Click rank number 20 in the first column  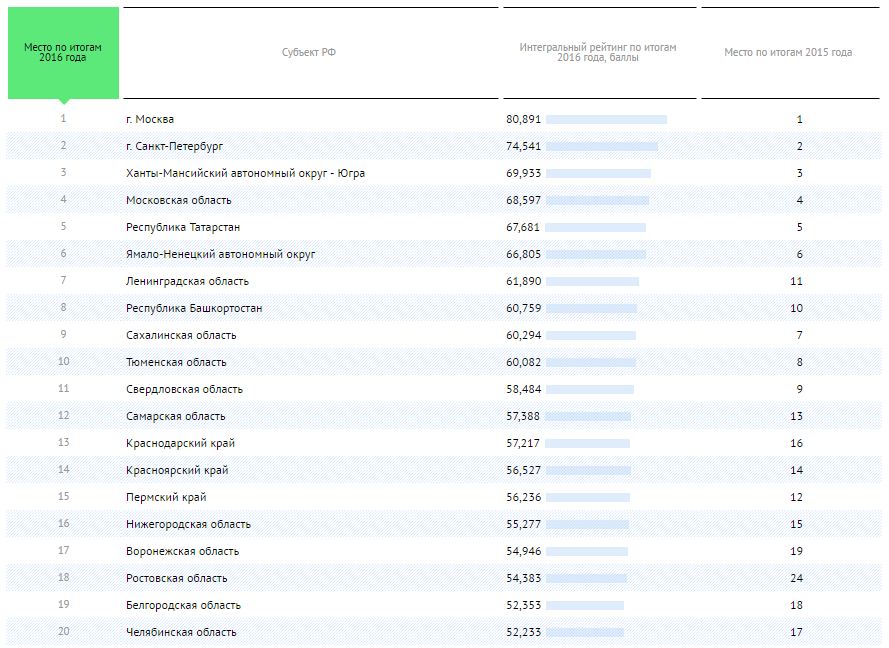[x=63, y=633]
